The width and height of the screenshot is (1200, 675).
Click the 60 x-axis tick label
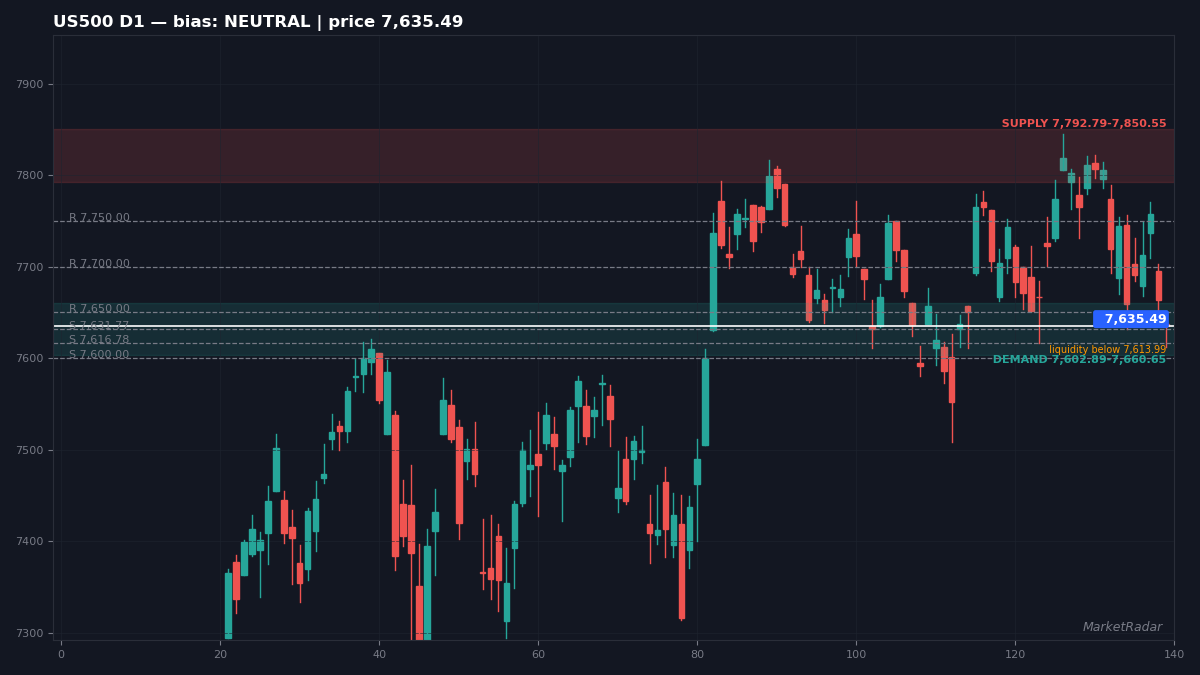tap(538, 655)
